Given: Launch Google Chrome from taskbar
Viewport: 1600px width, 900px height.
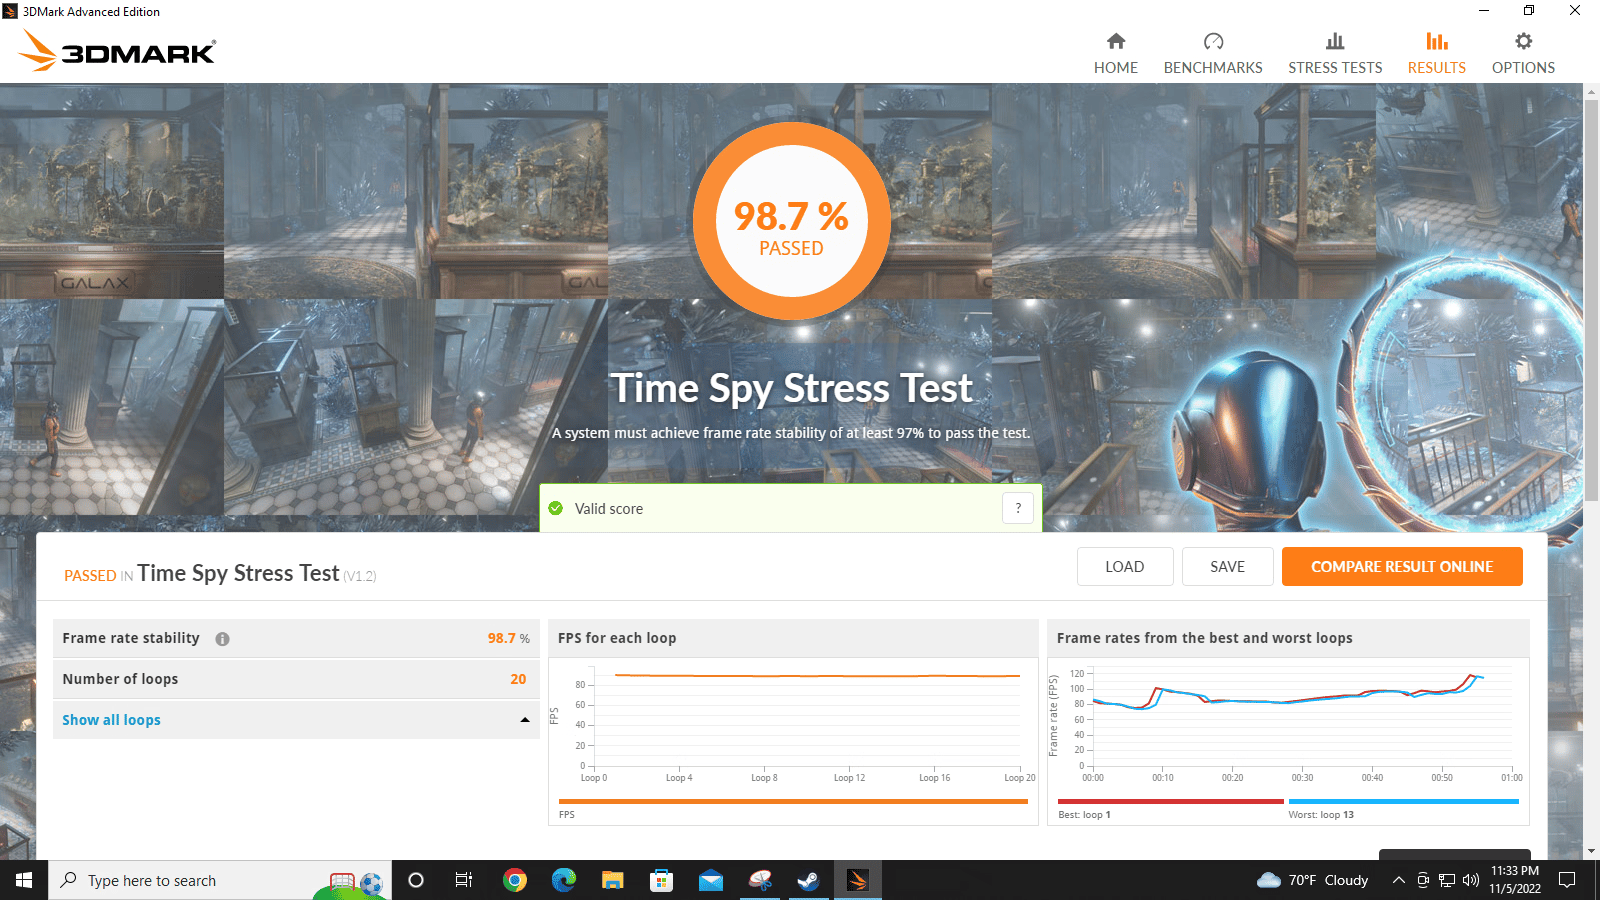Looking at the screenshot, I should 515,880.
